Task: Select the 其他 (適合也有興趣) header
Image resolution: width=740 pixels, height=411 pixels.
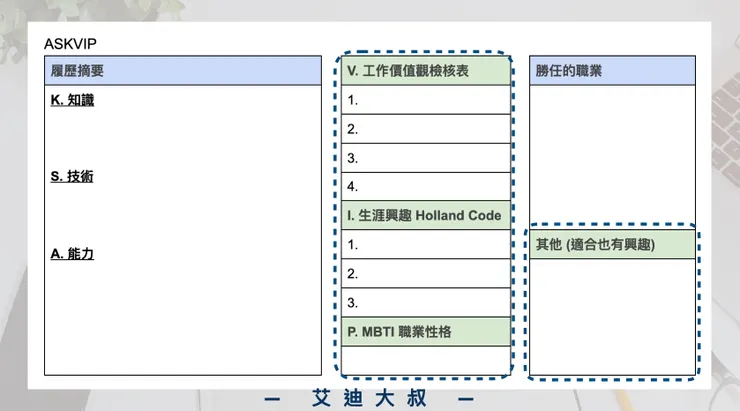Action: [x=612, y=244]
